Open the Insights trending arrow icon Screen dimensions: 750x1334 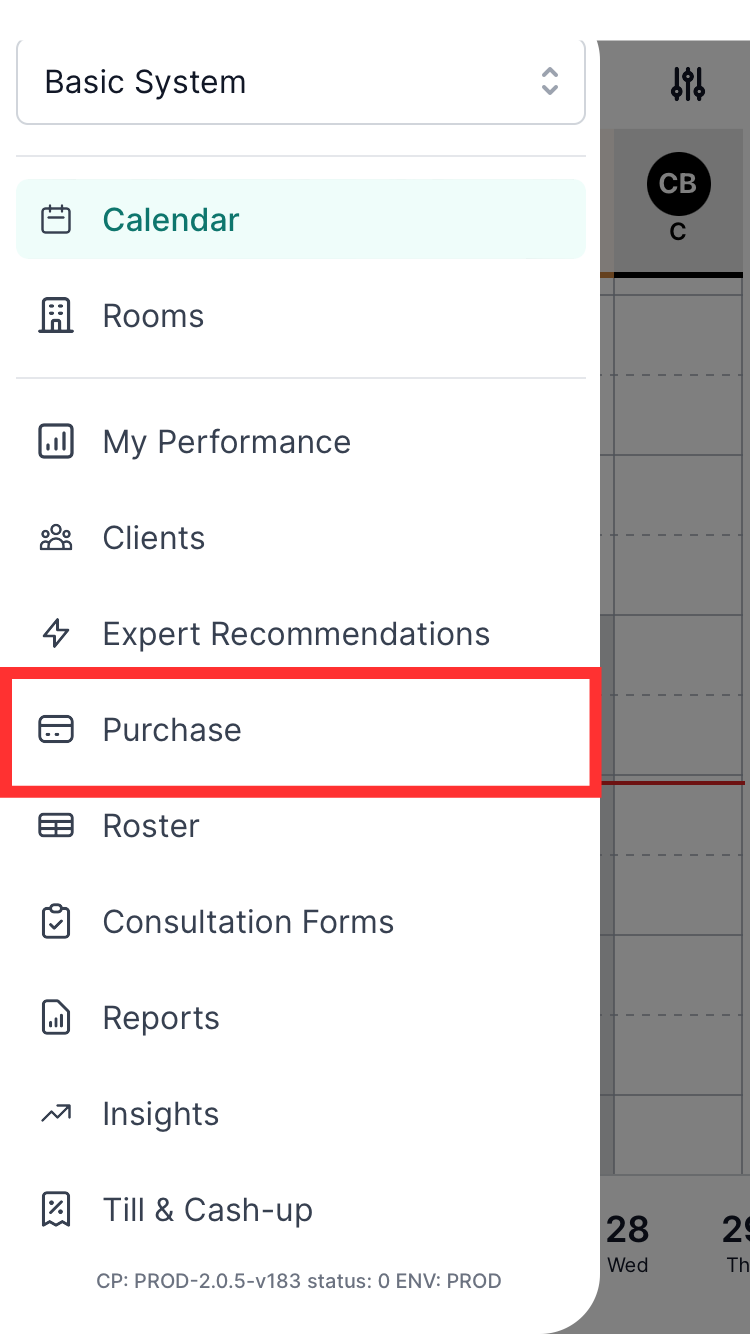pos(56,1114)
